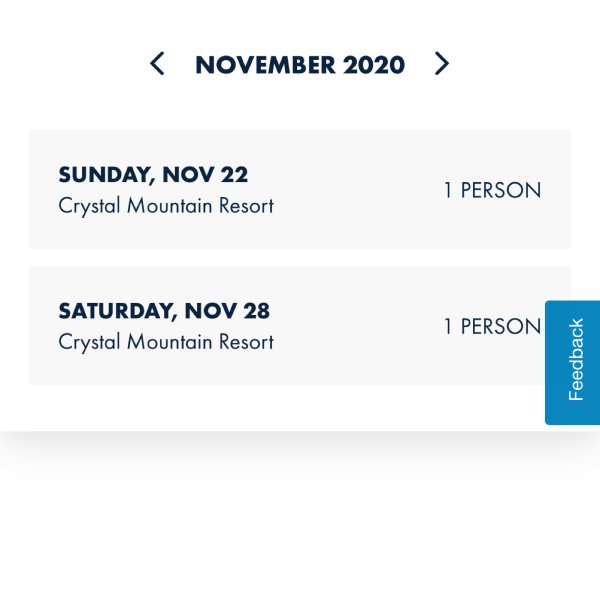Click the word Resort in the Nov 22 card
The height and width of the screenshot is (600, 600).
click(246, 206)
